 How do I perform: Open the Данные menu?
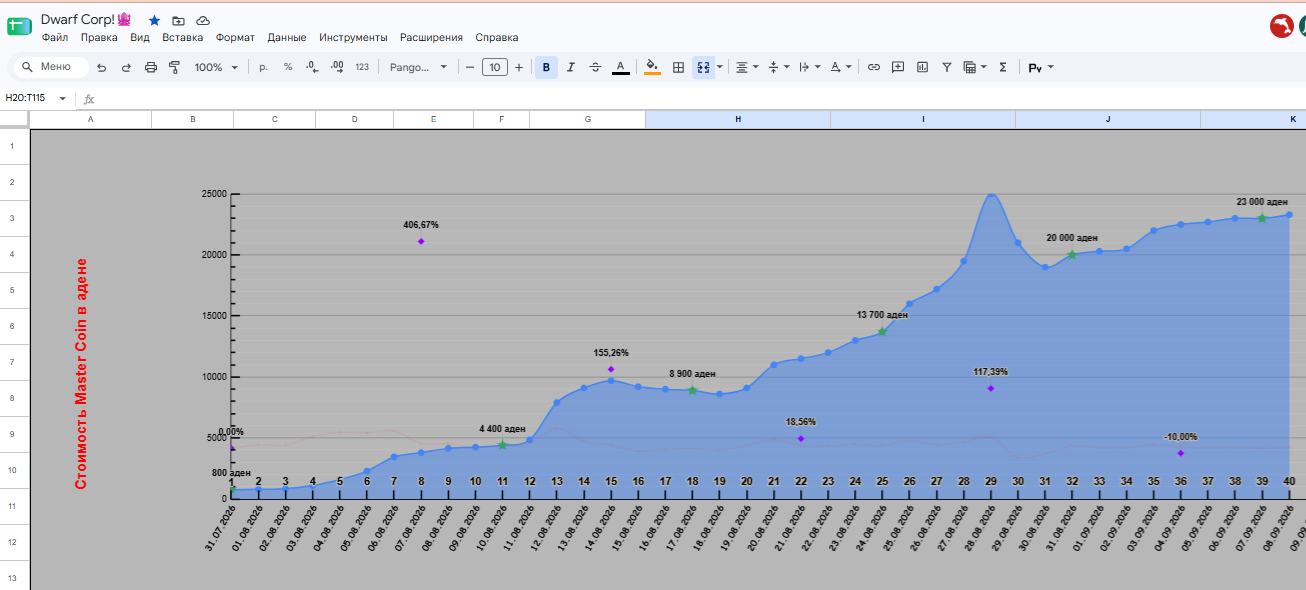pyautogui.click(x=287, y=37)
